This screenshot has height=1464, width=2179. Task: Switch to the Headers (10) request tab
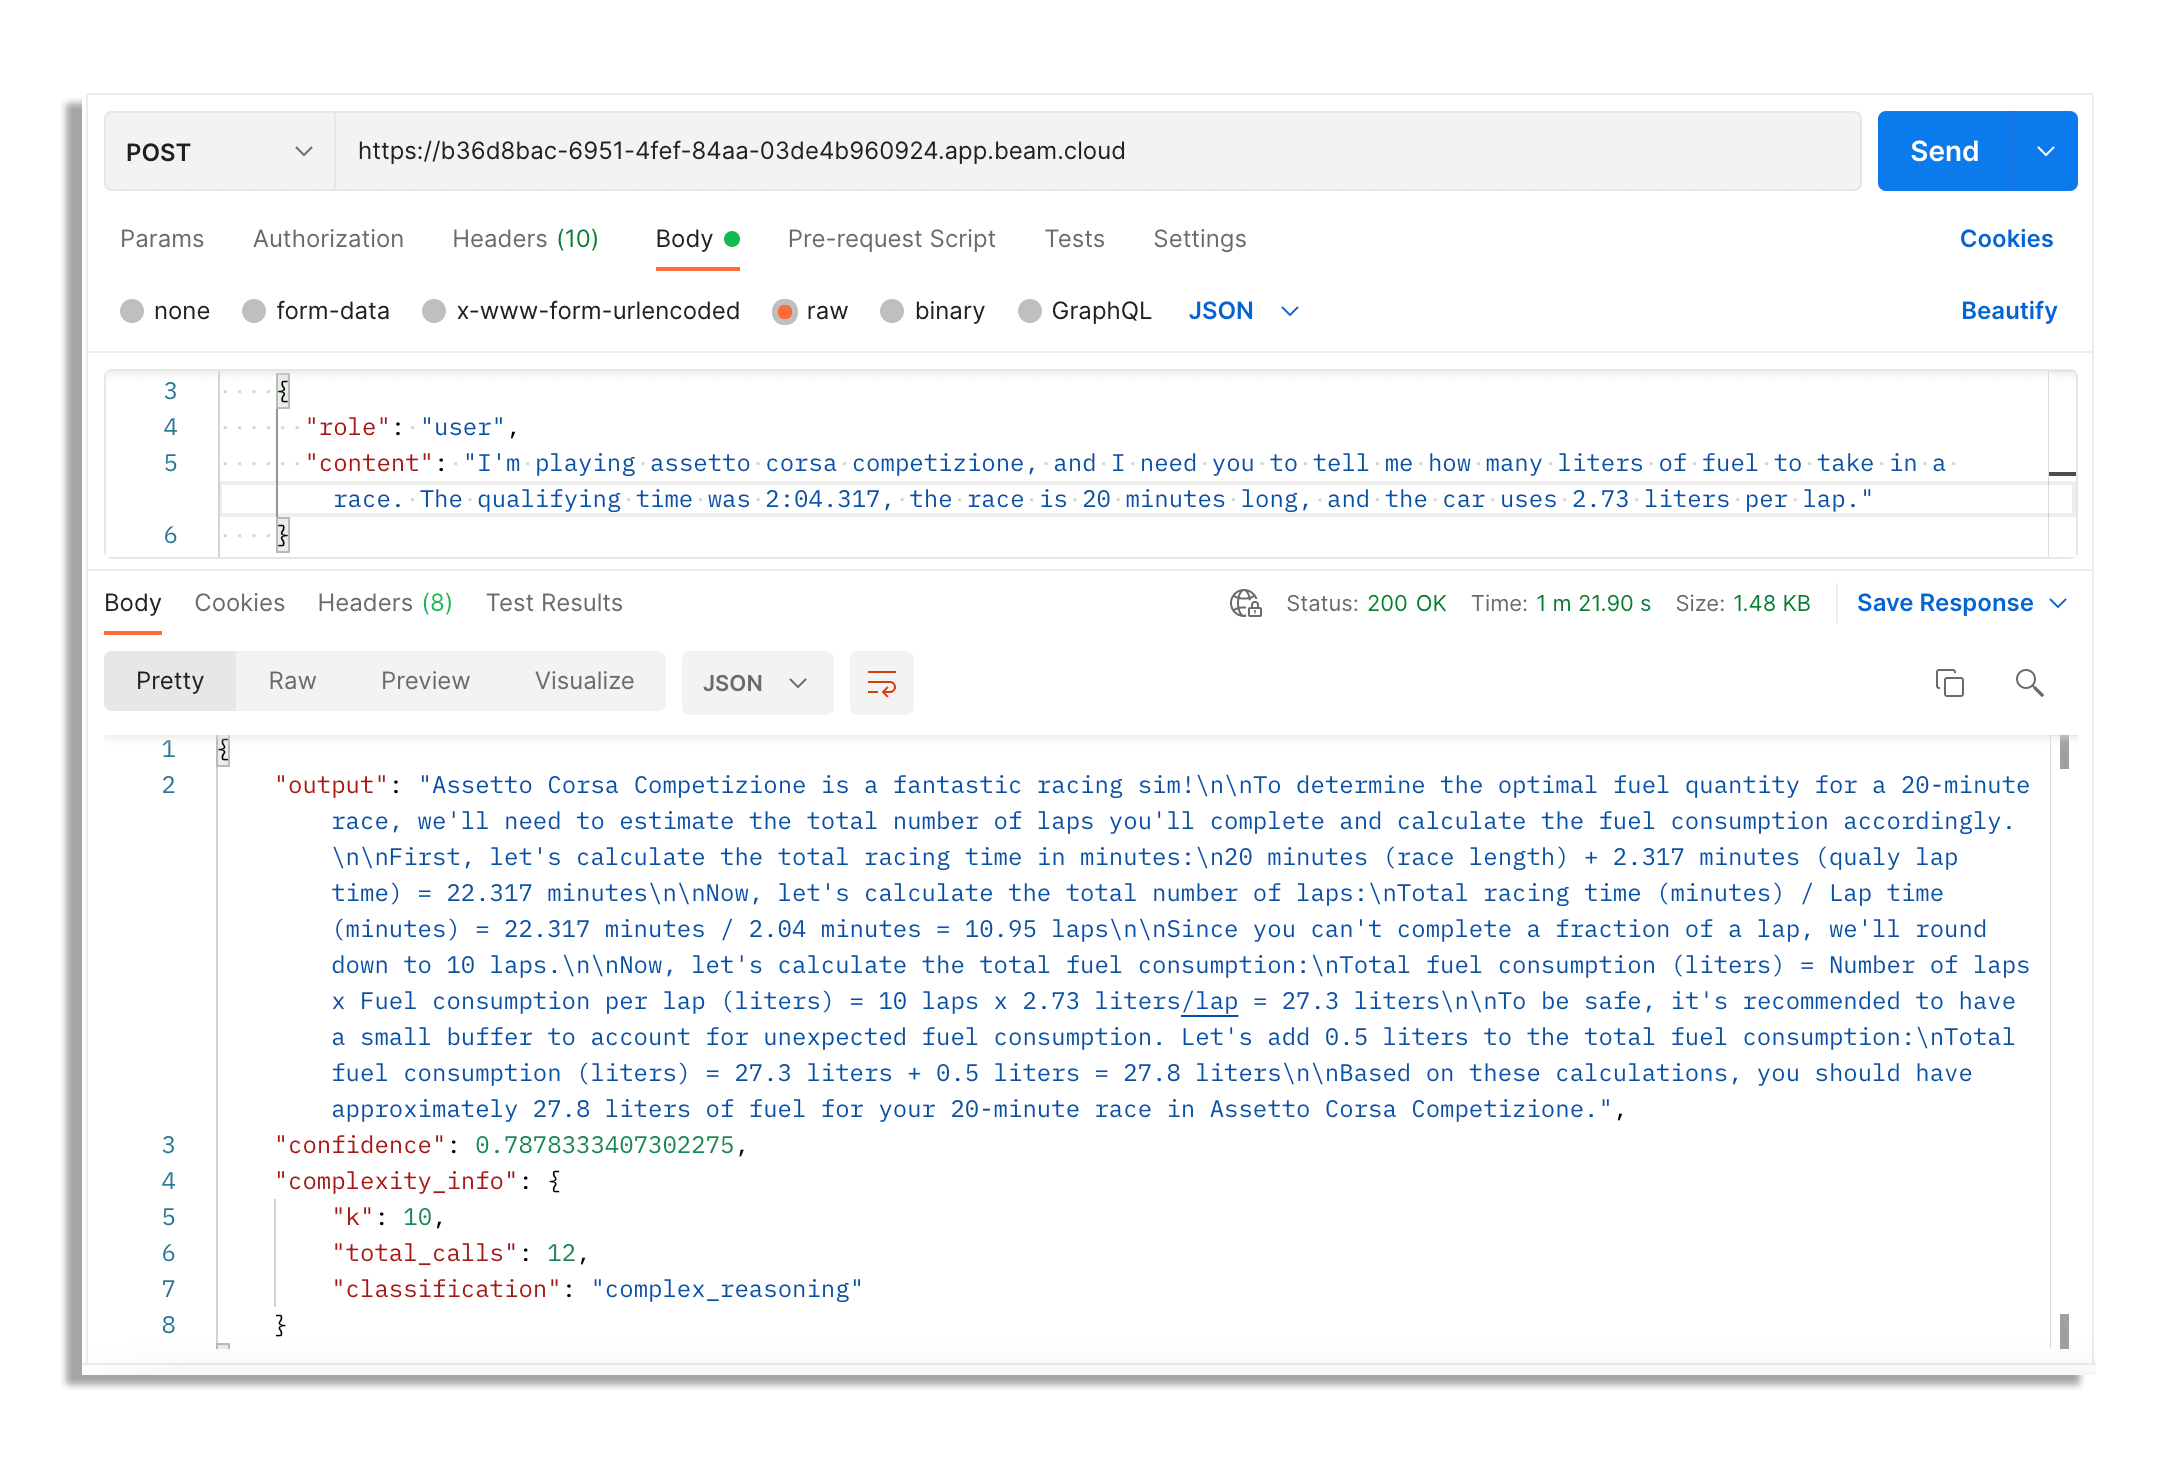coord(525,239)
